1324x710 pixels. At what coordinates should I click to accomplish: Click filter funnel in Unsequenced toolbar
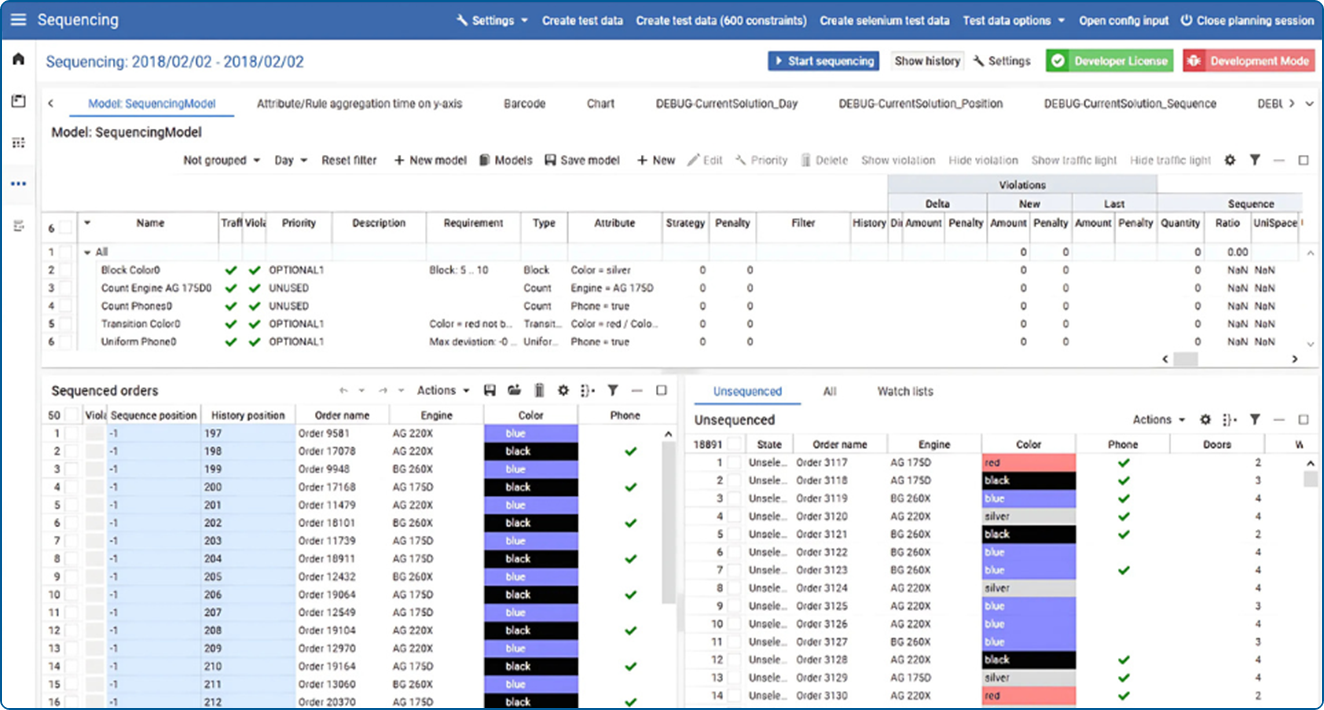pyautogui.click(x=1254, y=420)
